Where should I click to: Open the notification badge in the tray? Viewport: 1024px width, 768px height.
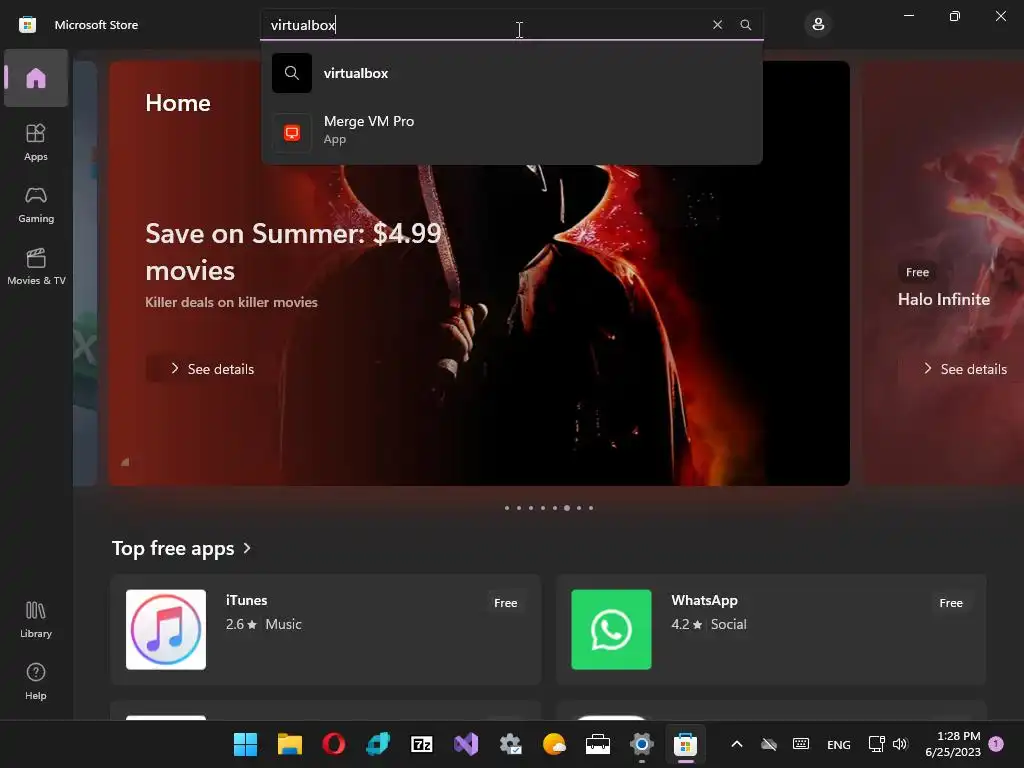pyautogui.click(x=996, y=743)
